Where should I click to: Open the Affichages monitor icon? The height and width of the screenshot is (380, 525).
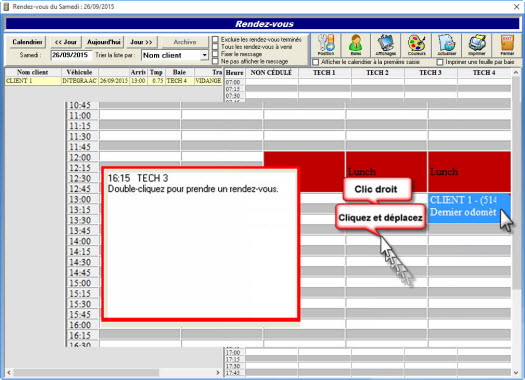click(x=386, y=45)
